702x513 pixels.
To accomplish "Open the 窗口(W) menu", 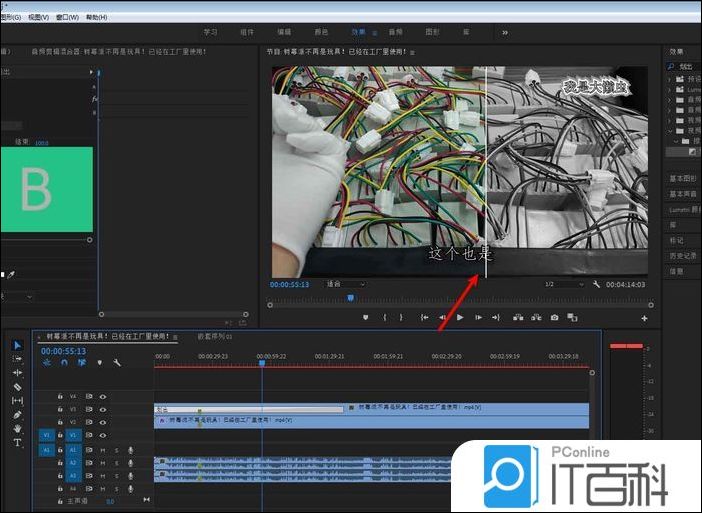I will pos(68,17).
